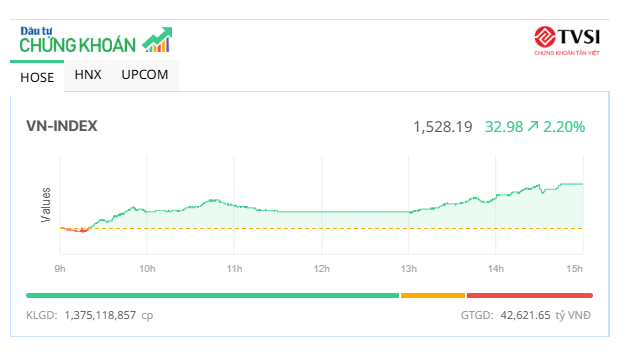Select the HOSE tab

pyautogui.click(x=37, y=77)
